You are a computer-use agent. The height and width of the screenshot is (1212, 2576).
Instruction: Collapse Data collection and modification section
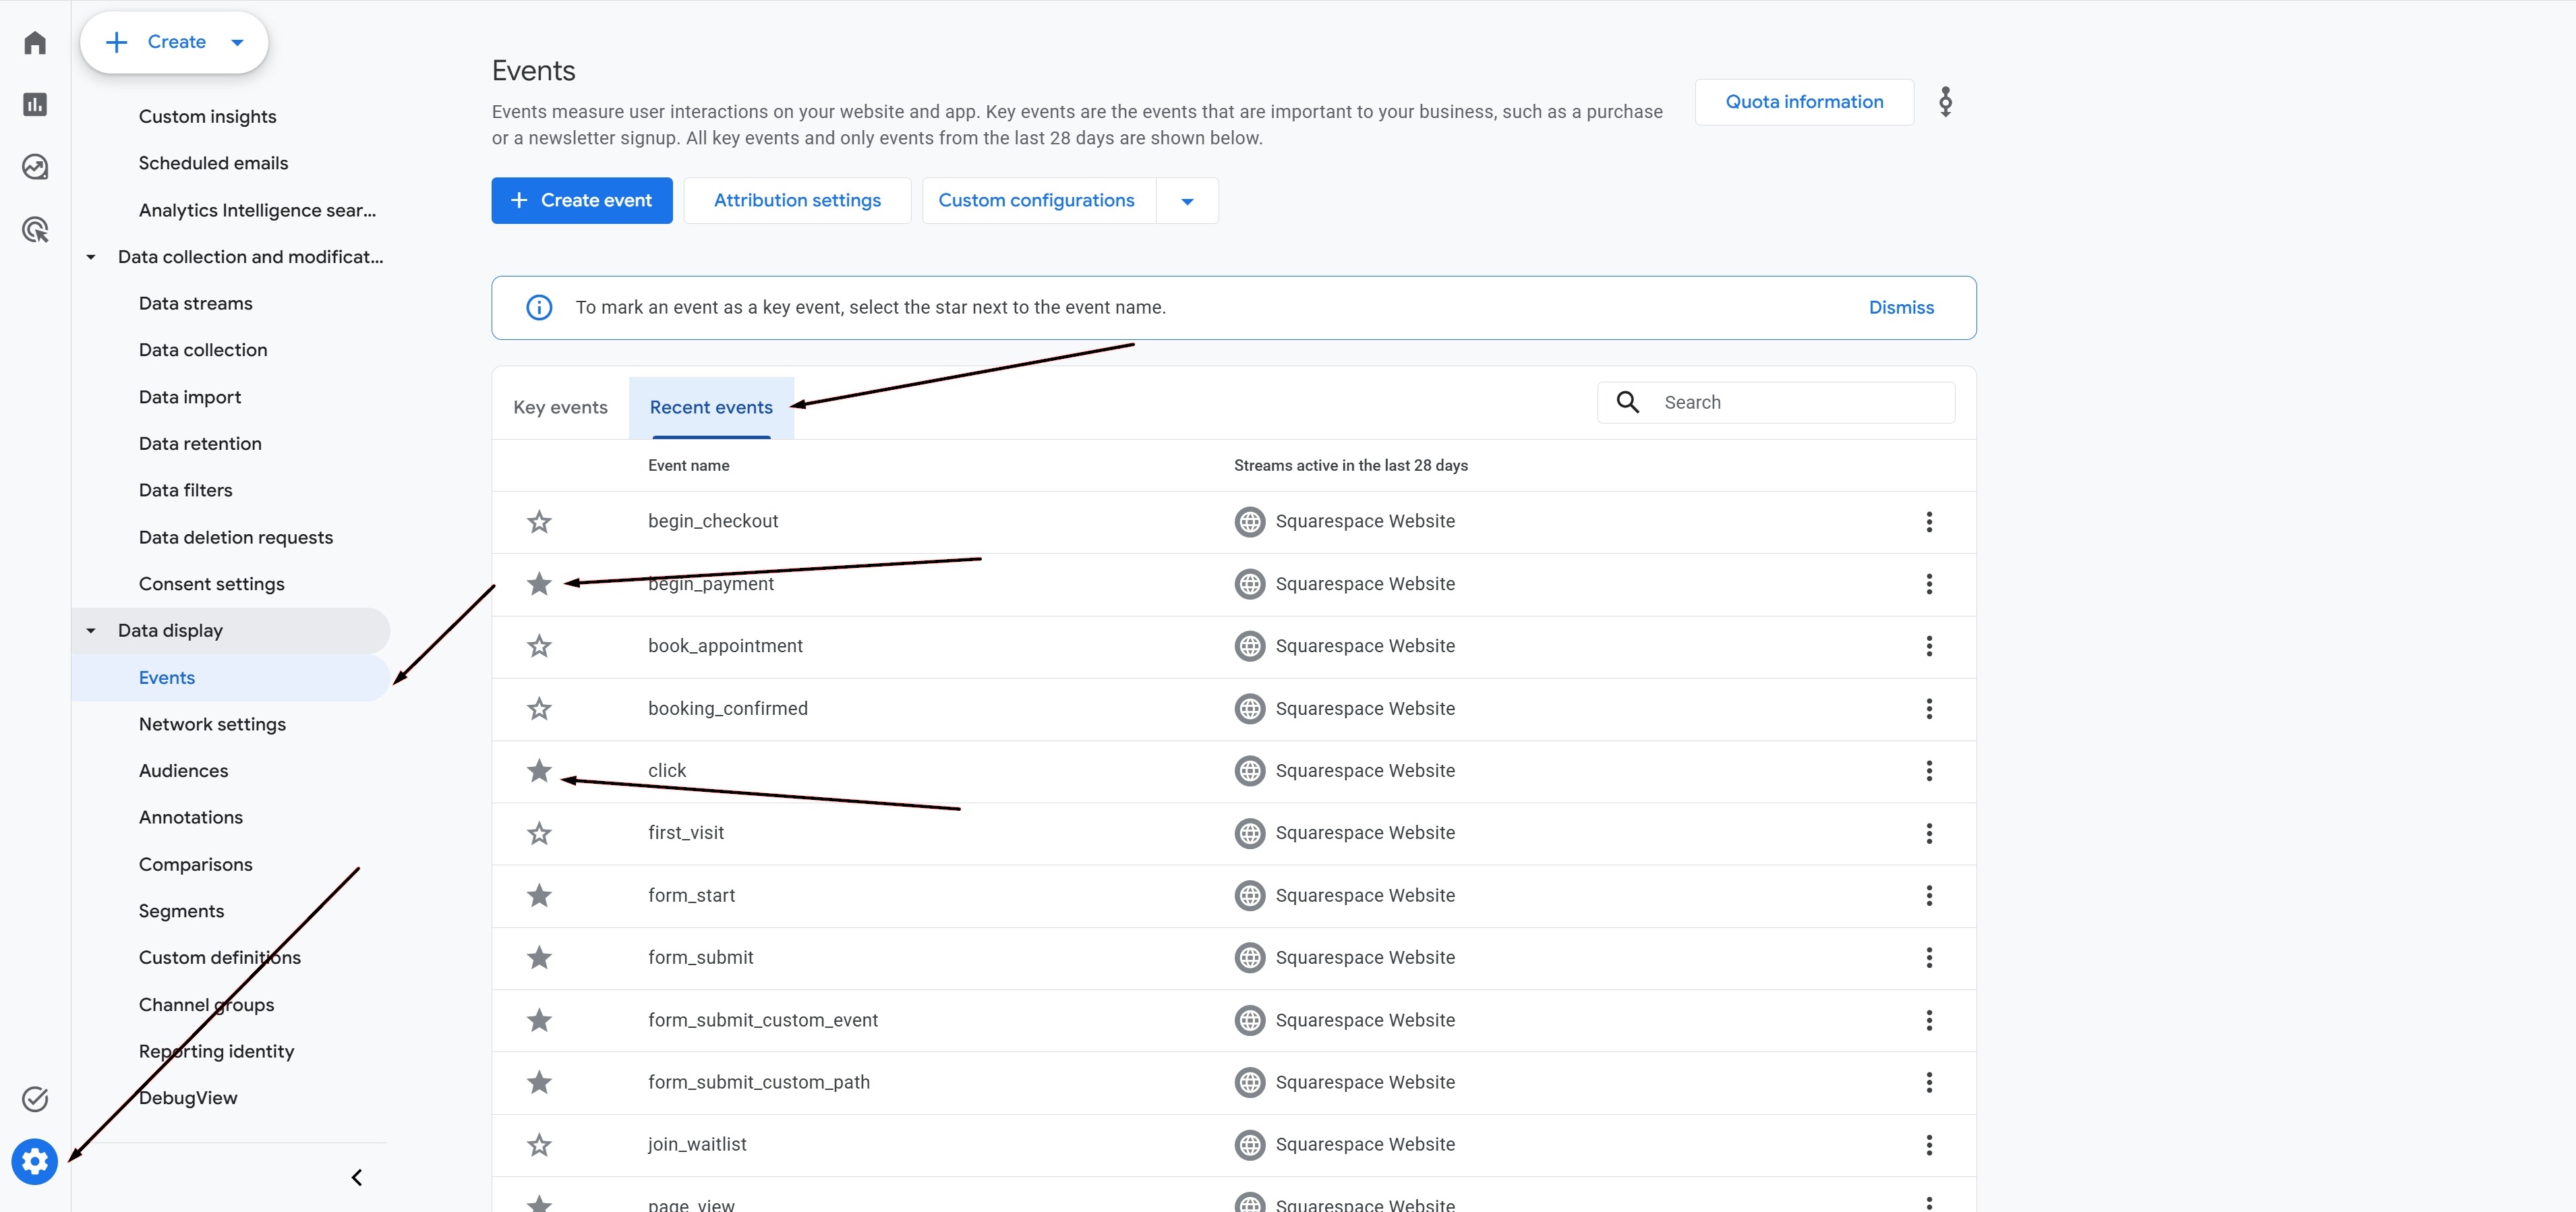(91, 257)
